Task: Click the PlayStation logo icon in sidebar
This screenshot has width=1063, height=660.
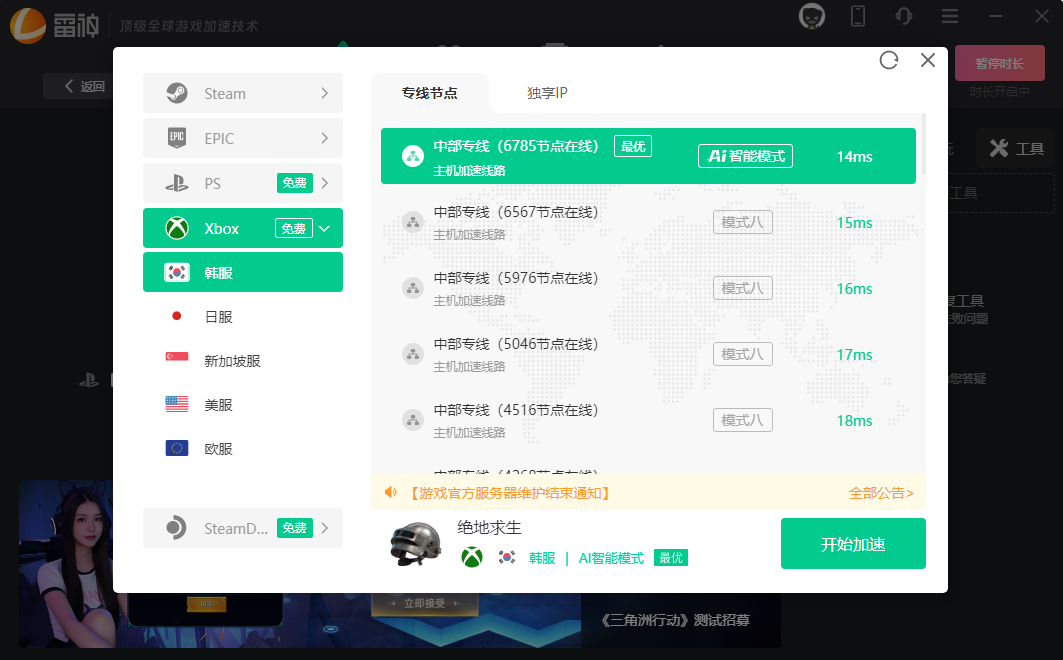Action: click(x=177, y=183)
